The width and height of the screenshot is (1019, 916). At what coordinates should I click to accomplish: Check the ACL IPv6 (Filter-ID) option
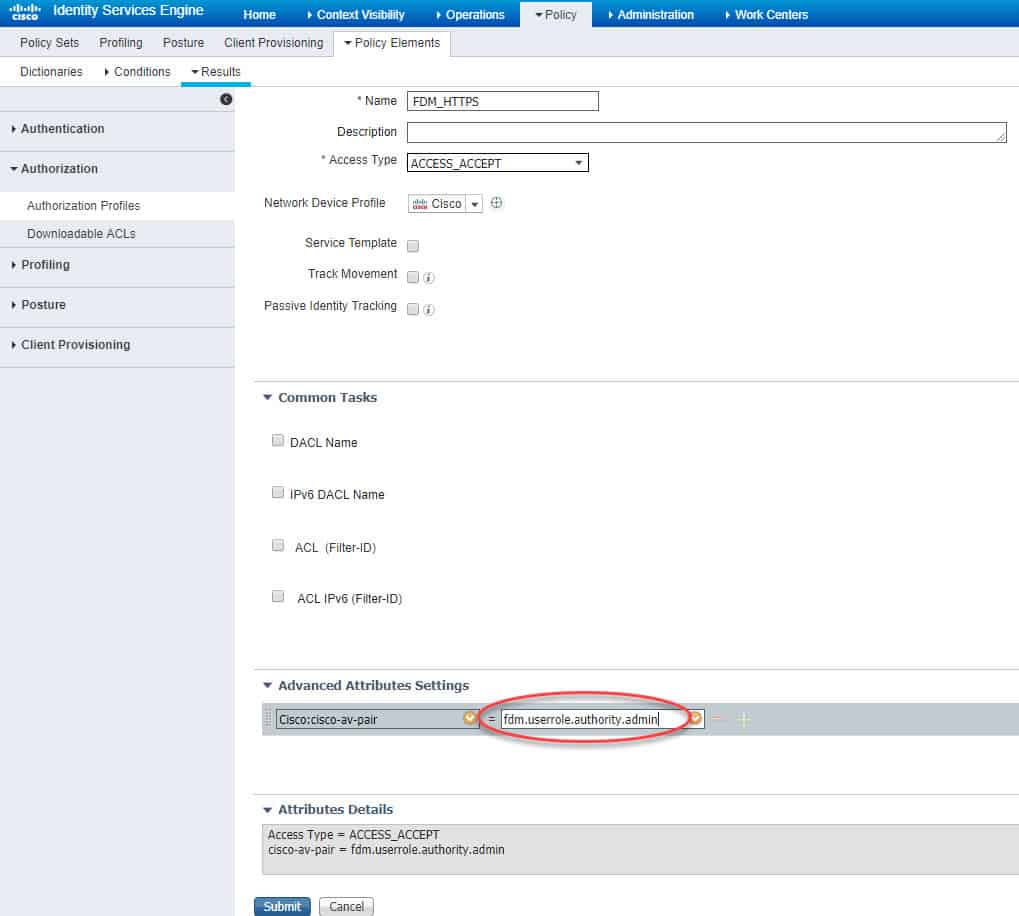click(277, 596)
